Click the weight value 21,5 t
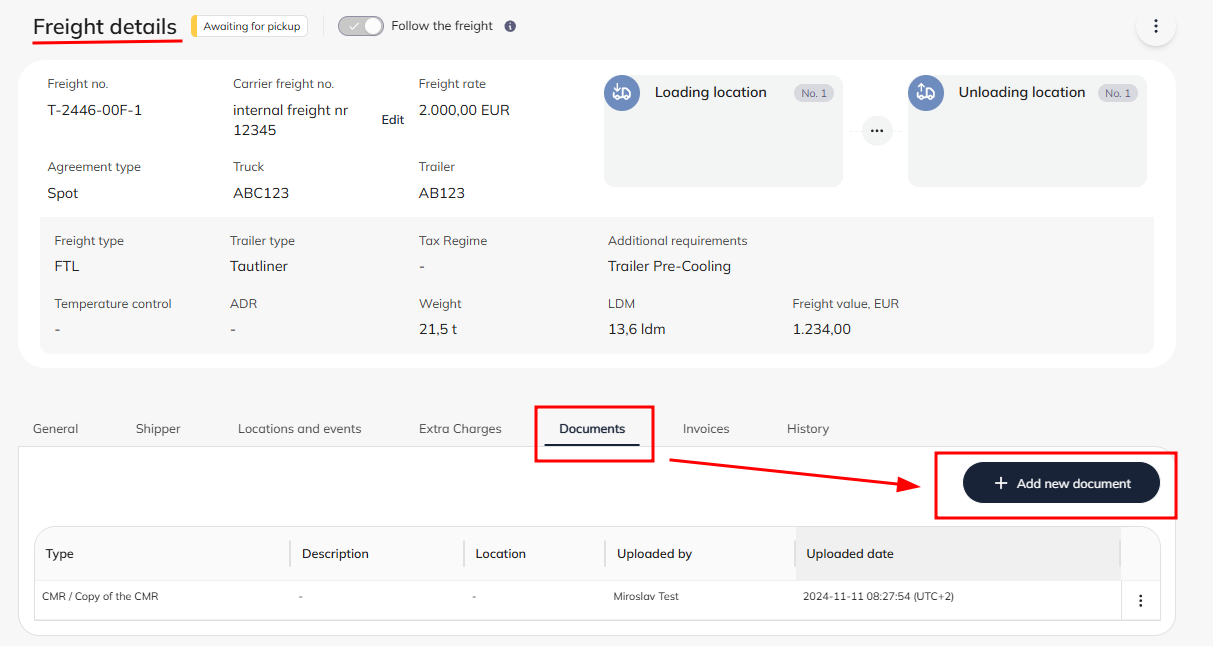Screen dimensions: 1213x646 coord(438,329)
